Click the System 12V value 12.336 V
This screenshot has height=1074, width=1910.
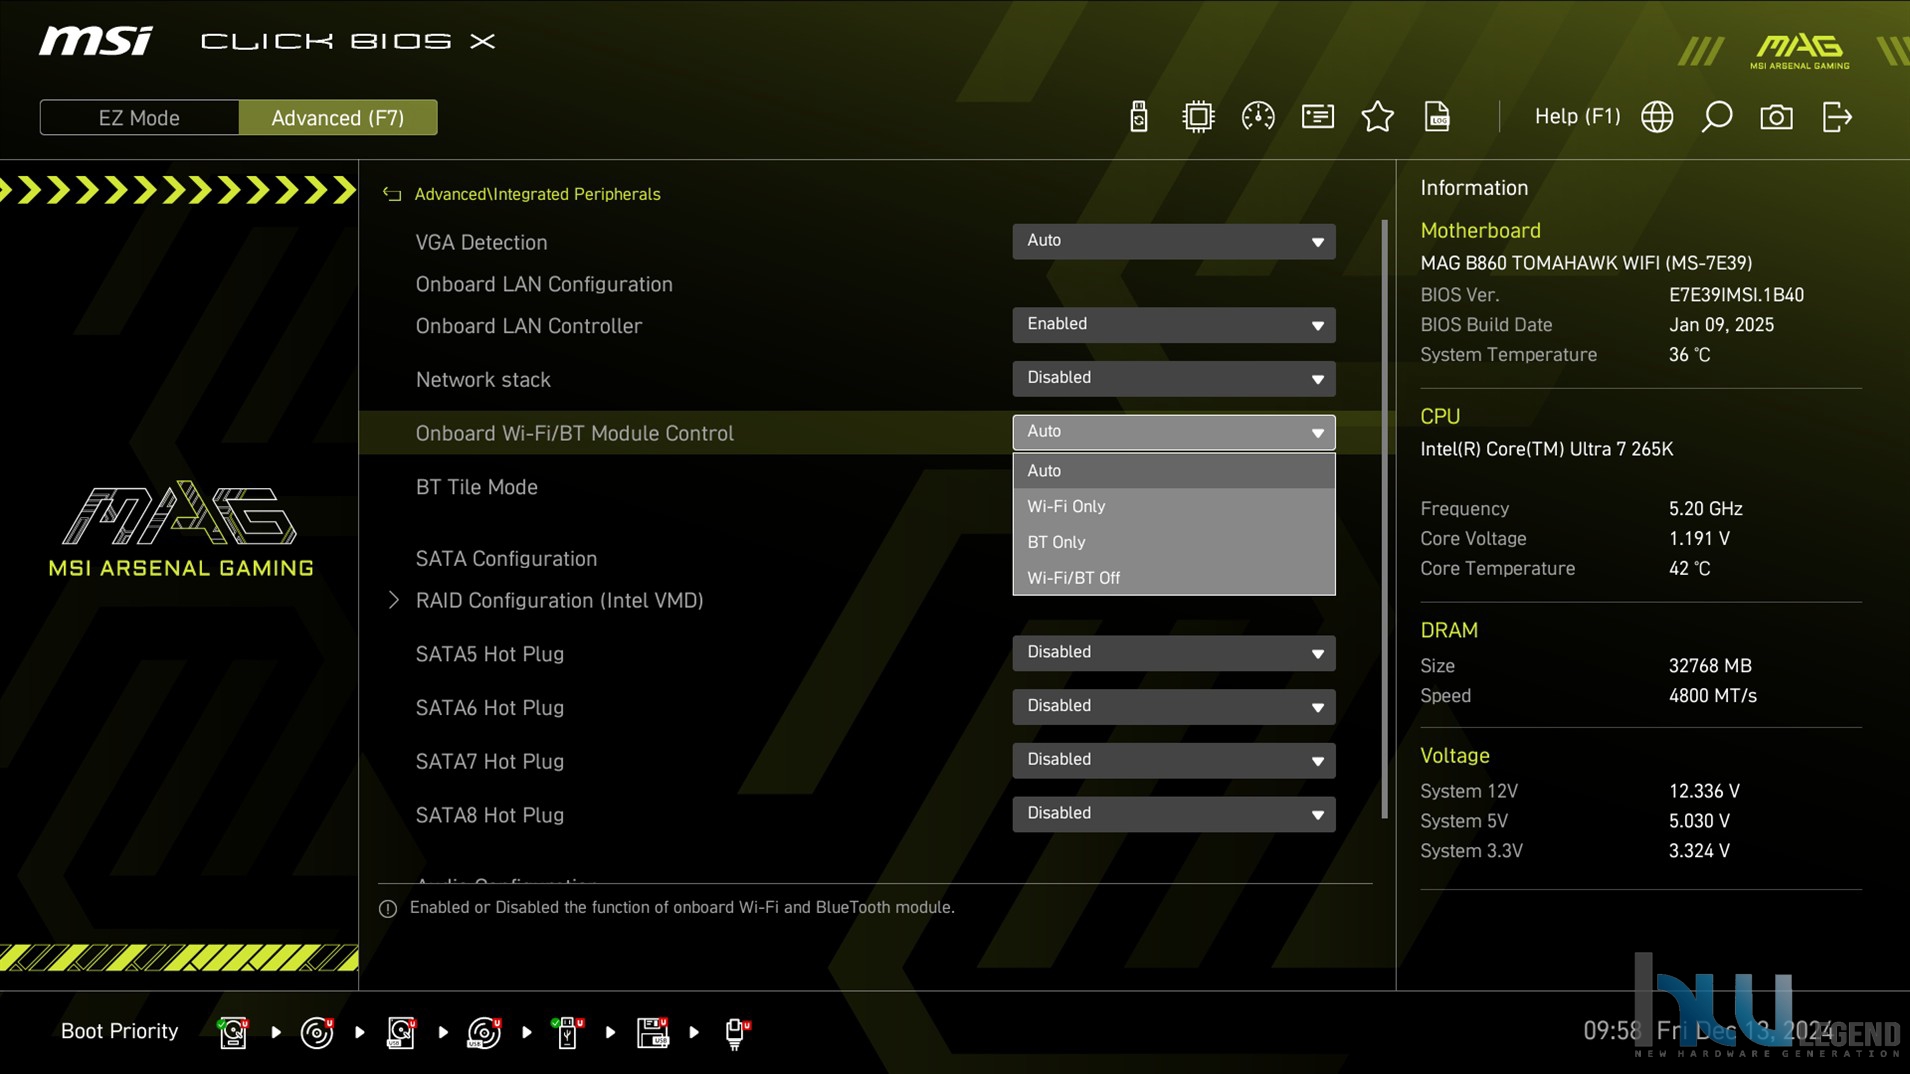(x=1704, y=791)
